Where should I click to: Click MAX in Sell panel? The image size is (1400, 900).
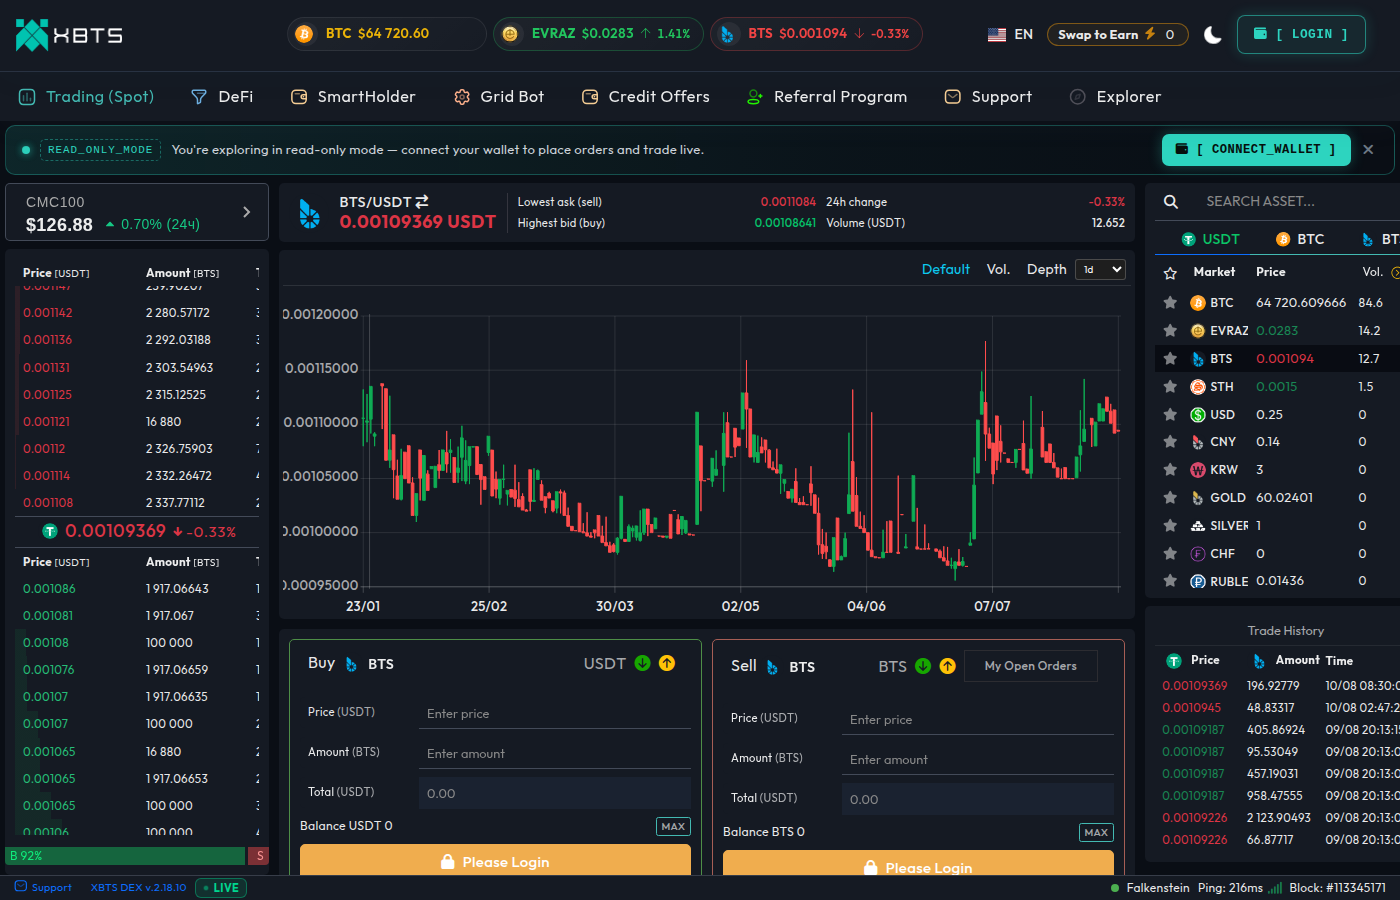pyautogui.click(x=1096, y=832)
